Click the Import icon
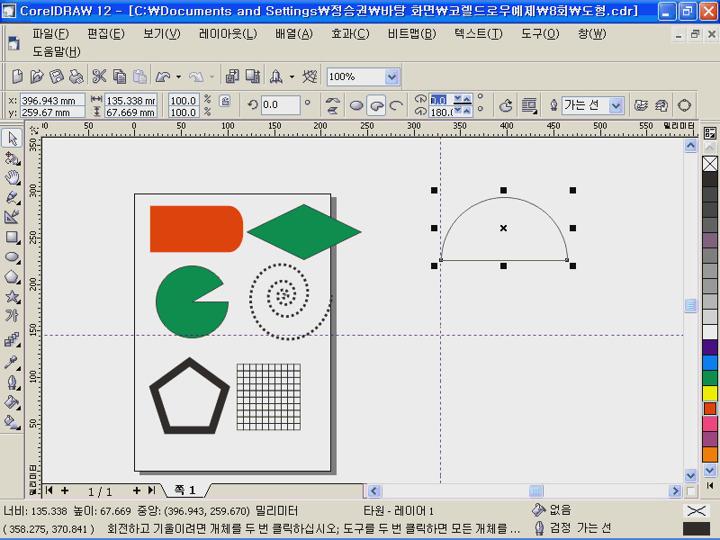The width and height of the screenshot is (720, 540). 232,76
